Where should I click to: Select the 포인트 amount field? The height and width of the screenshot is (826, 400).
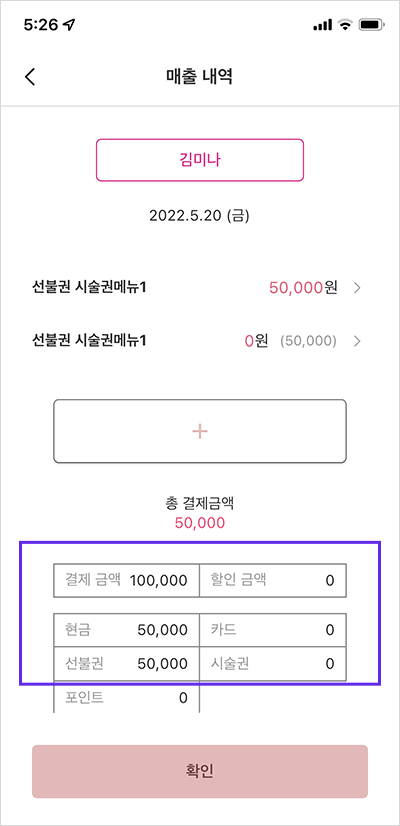coord(126,697)
